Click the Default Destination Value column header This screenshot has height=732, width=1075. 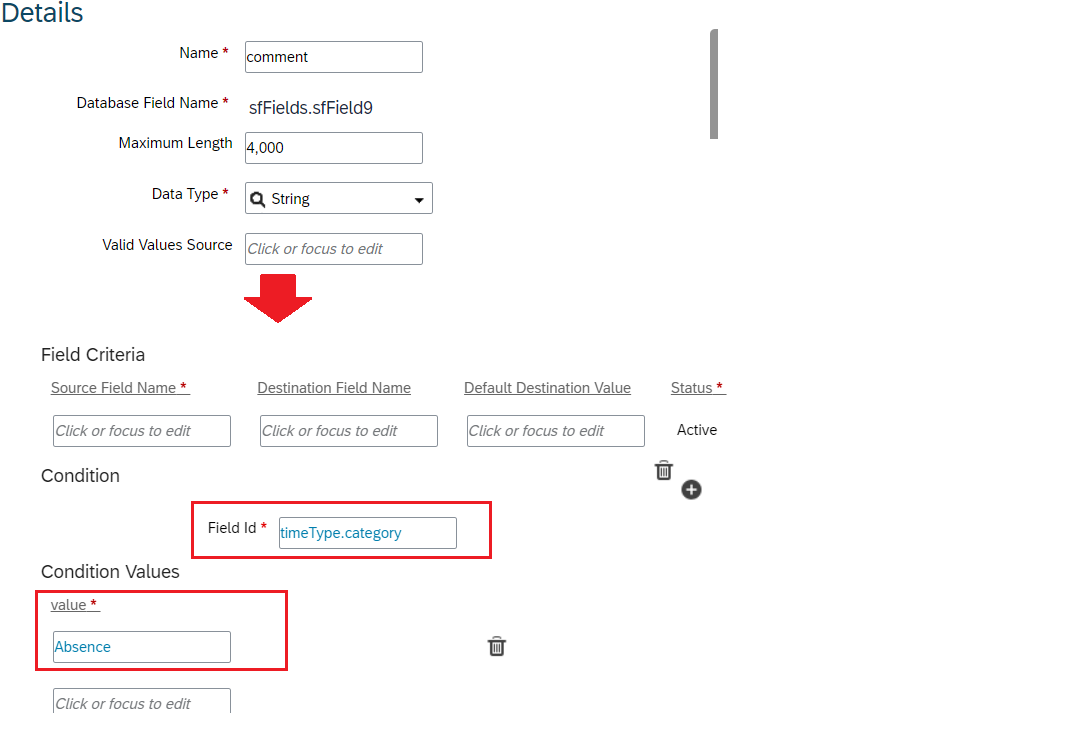(547, 388)
